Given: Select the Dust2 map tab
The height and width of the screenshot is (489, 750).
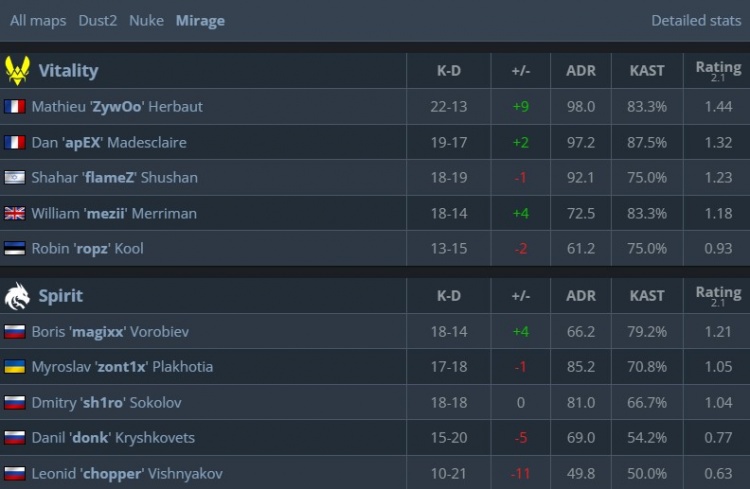Looking at the screenshot, I should 98,20.
